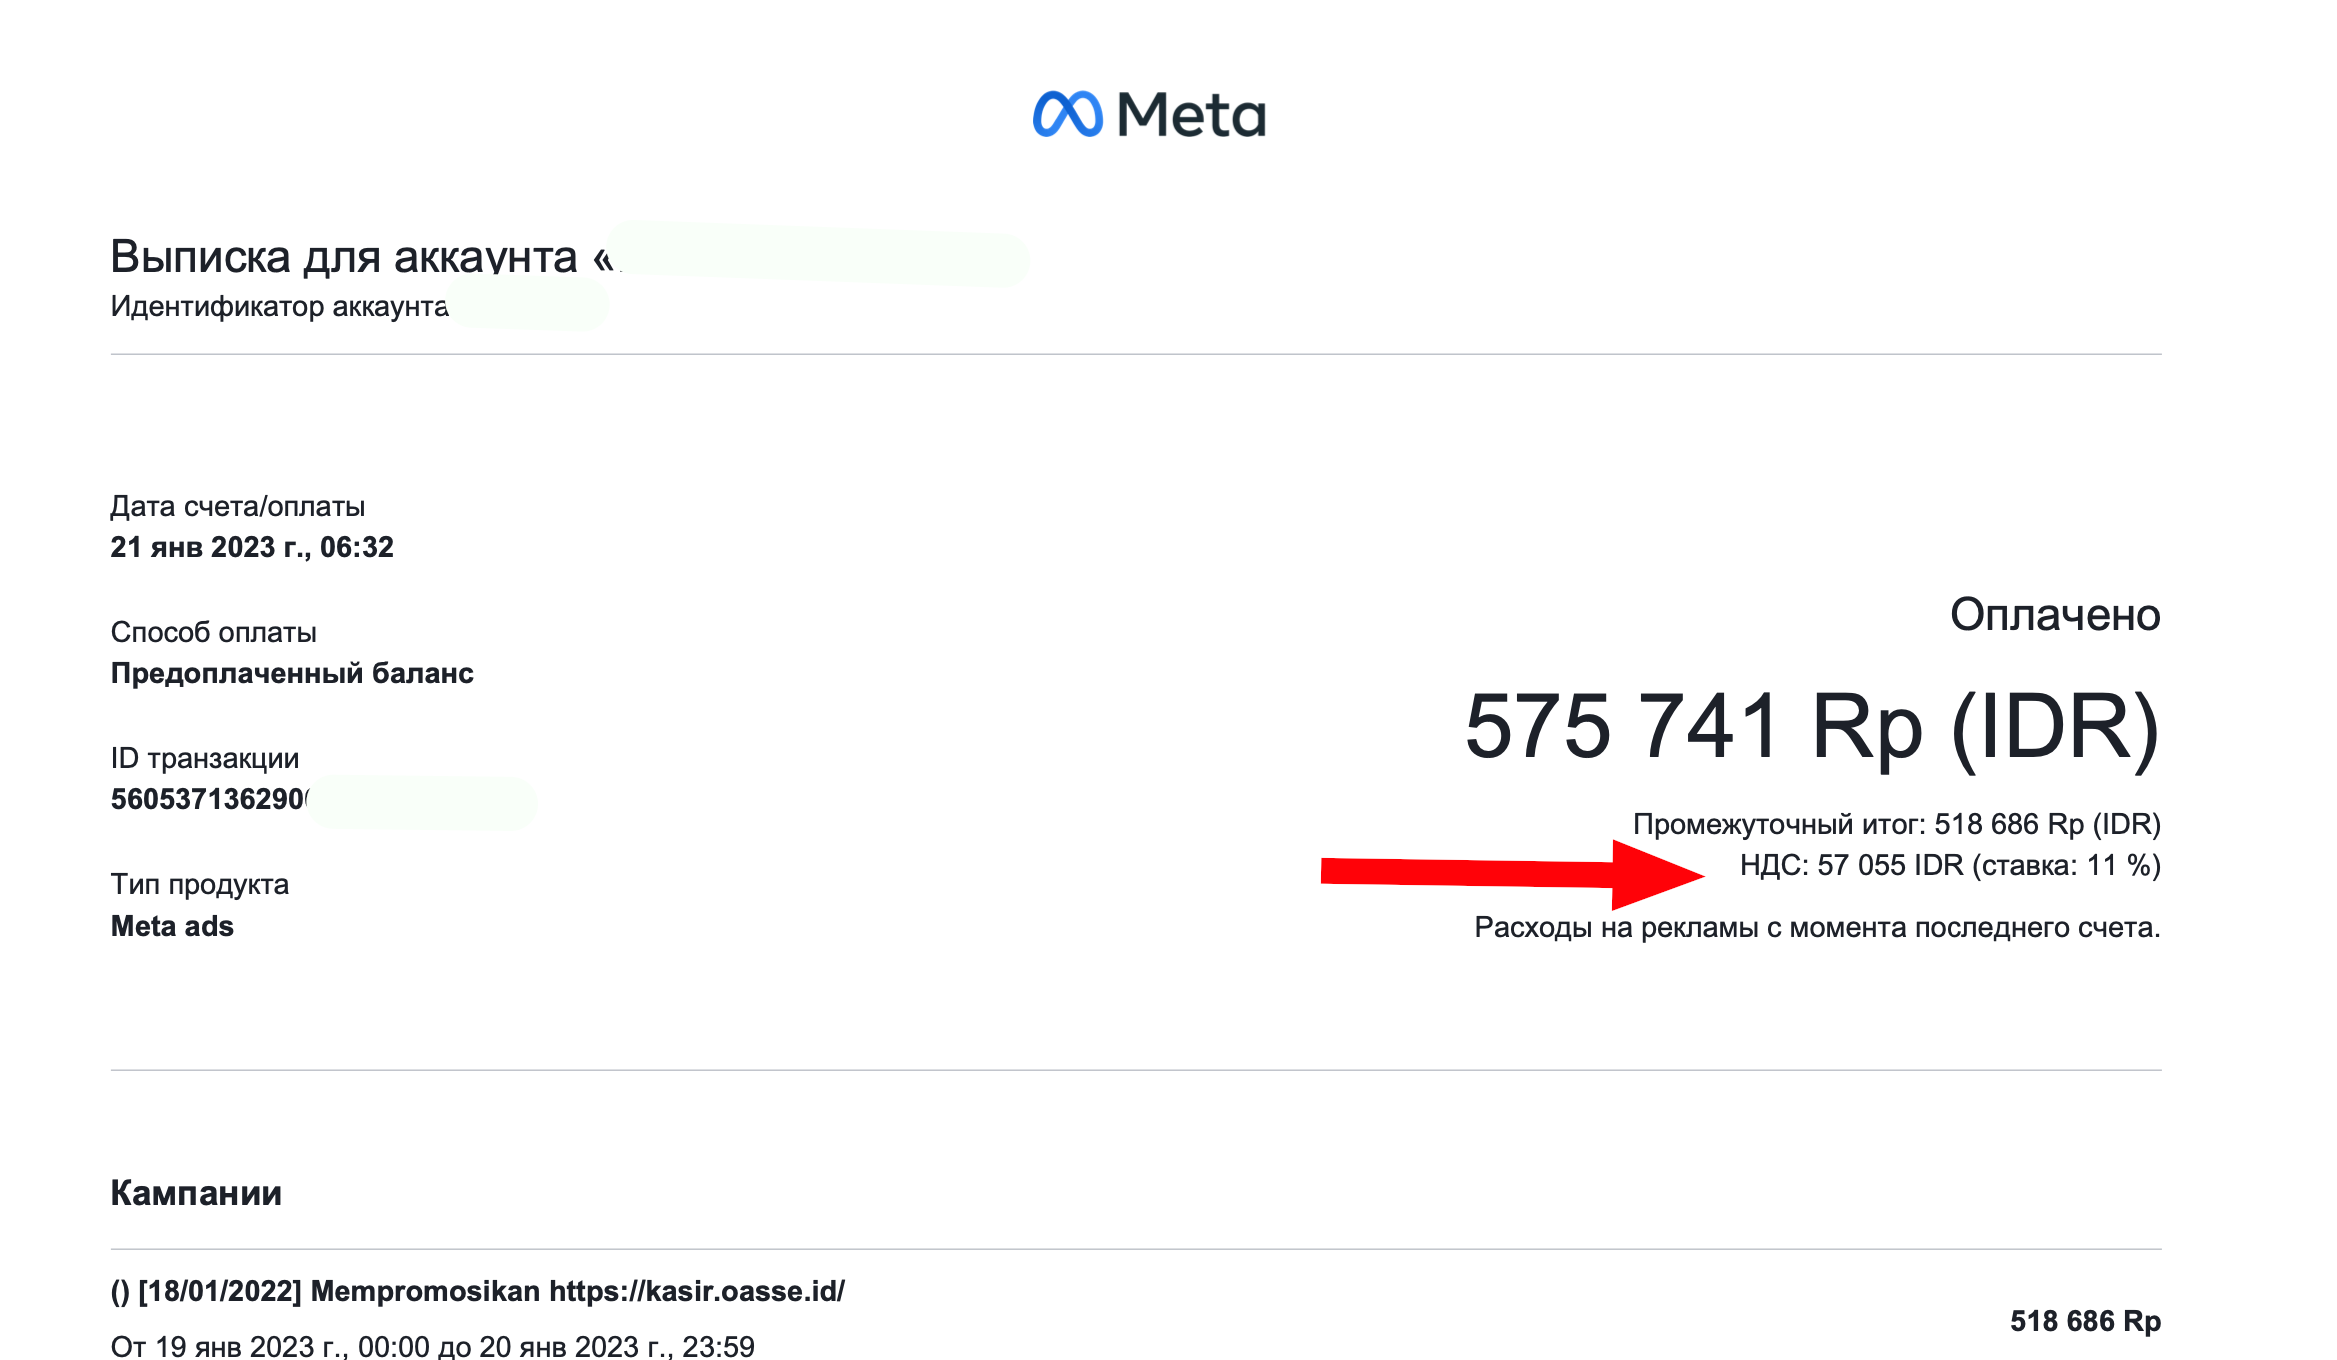
Task: Click the Meta infinity logo icon
Action: pos(1067,114)
